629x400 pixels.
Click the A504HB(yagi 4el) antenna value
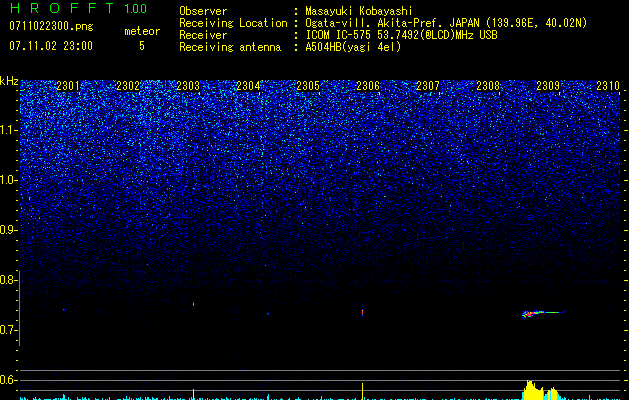[x=353, y=47]
